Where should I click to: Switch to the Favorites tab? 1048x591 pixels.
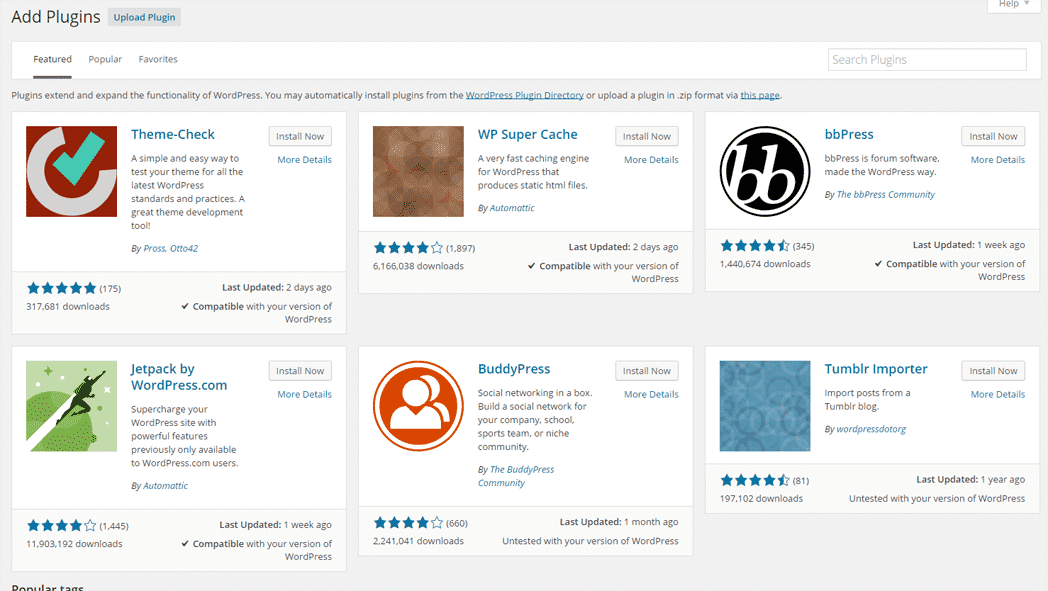pyautogui.click(x=158, y=59)
